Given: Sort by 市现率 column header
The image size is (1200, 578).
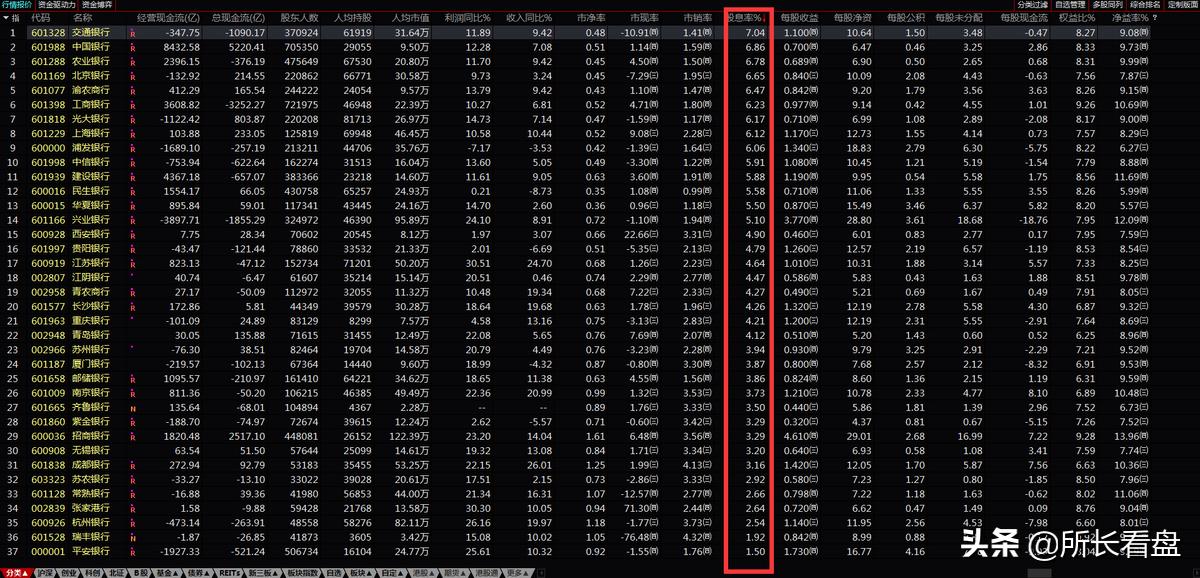Looking at the screenshot, I should point(644,18).
